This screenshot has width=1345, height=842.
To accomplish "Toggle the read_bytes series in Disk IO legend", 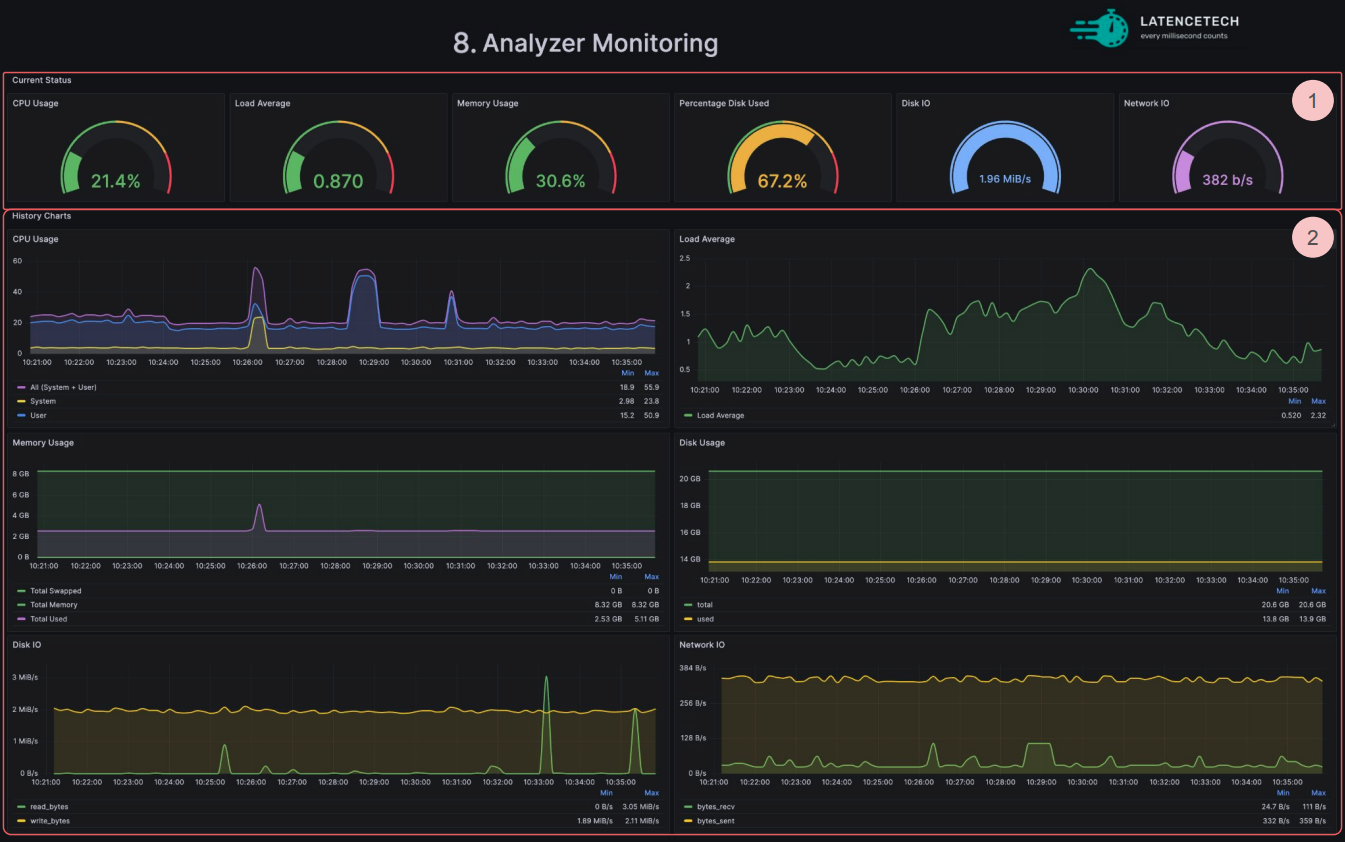I will [x=48, y=806].
